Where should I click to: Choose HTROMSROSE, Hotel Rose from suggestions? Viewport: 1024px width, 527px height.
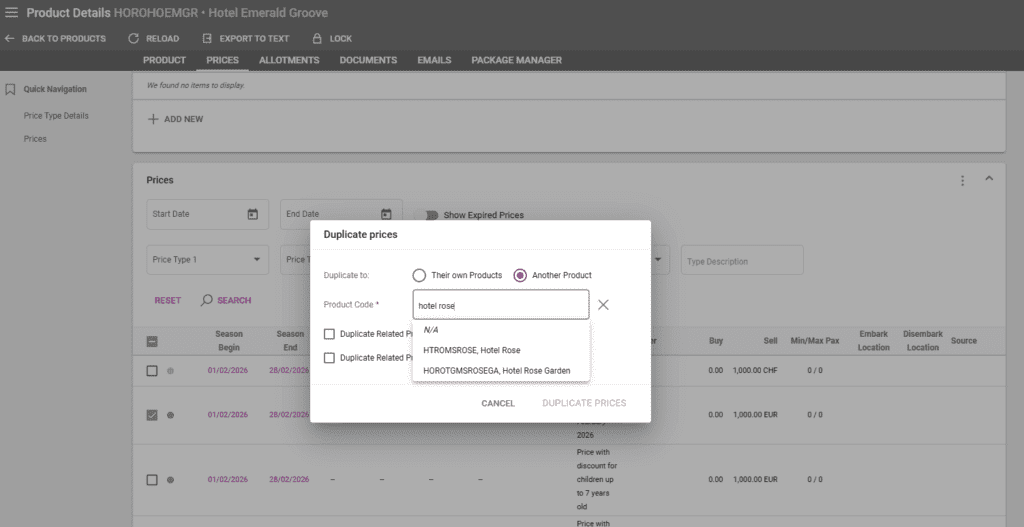[x=471, y=350]
